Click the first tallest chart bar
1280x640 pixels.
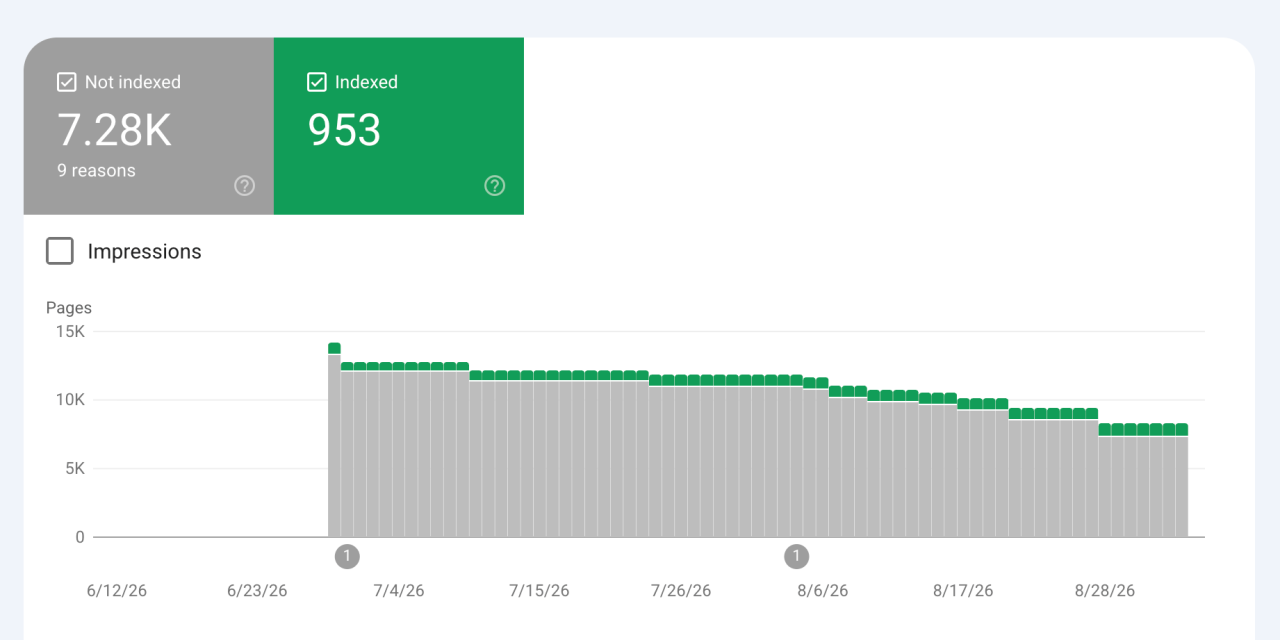tap(334, 440)
